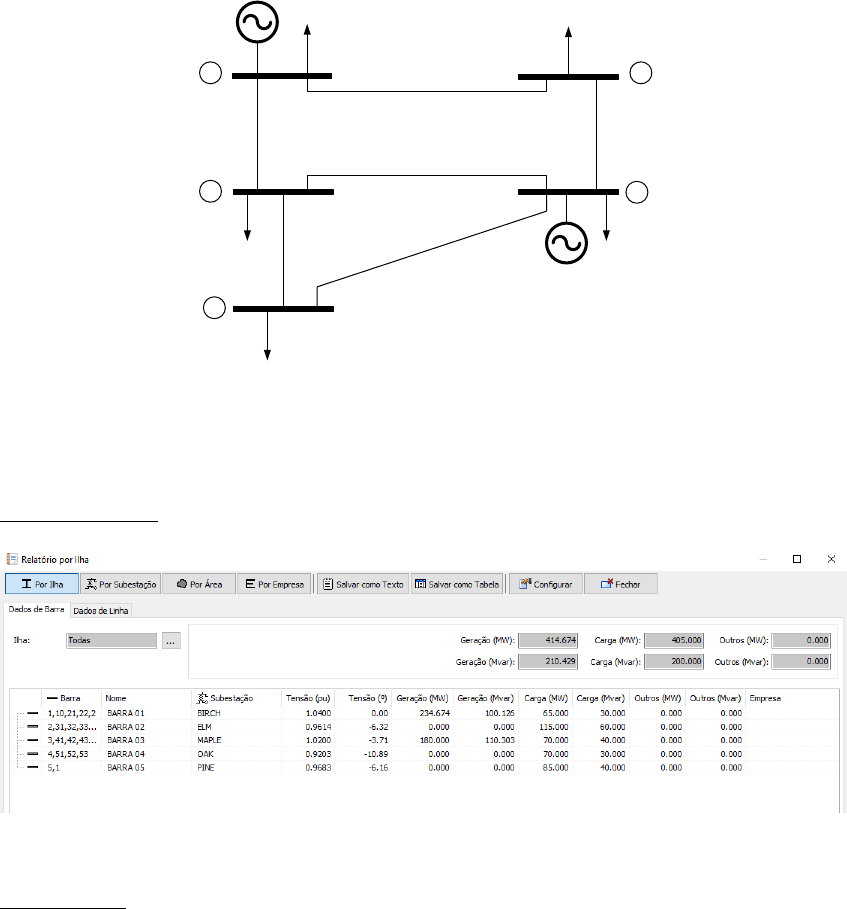The image size is (847, 909).
Task: Click the Ilha field showing Todas
Action: click(x=110, y=641)
